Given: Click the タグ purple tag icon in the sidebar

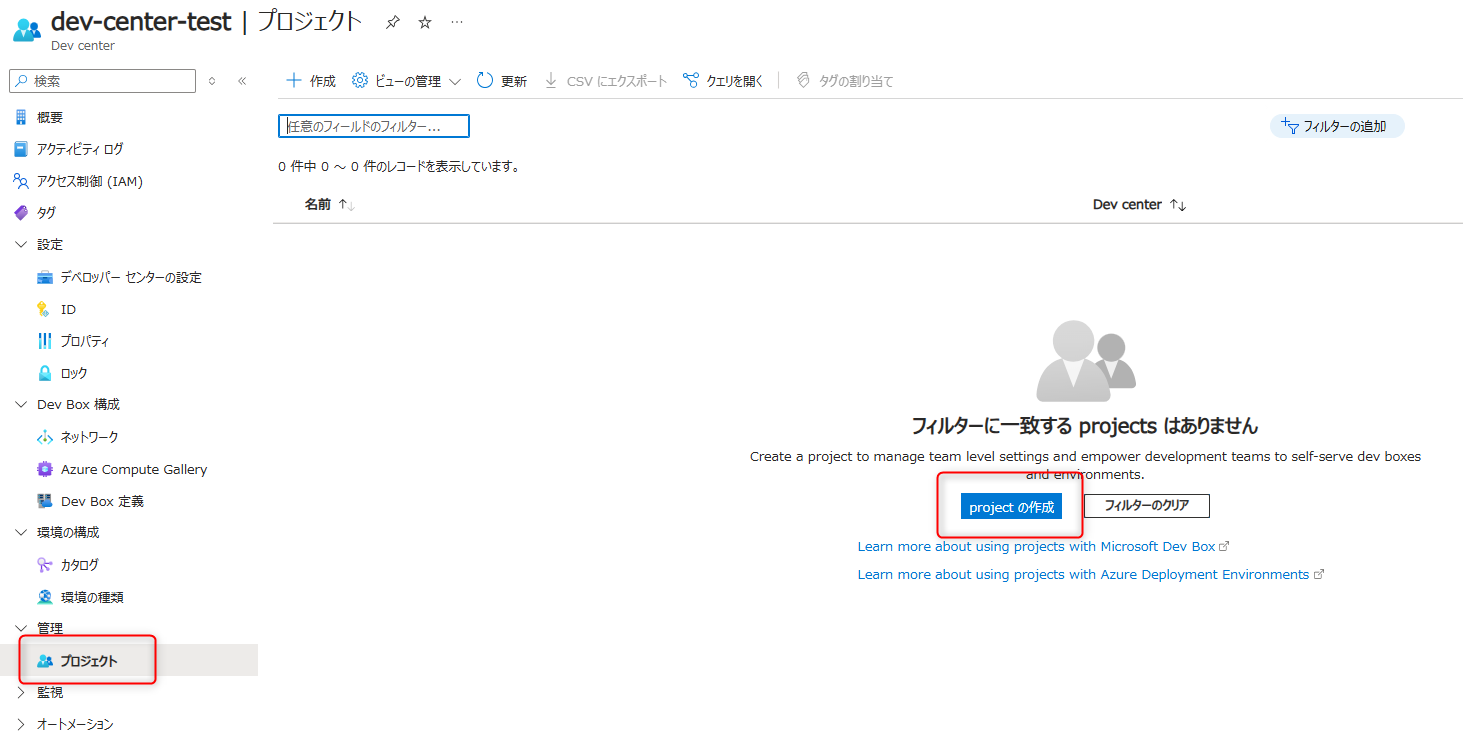Looking at the screenshot, I should click(x=21, y=213).
